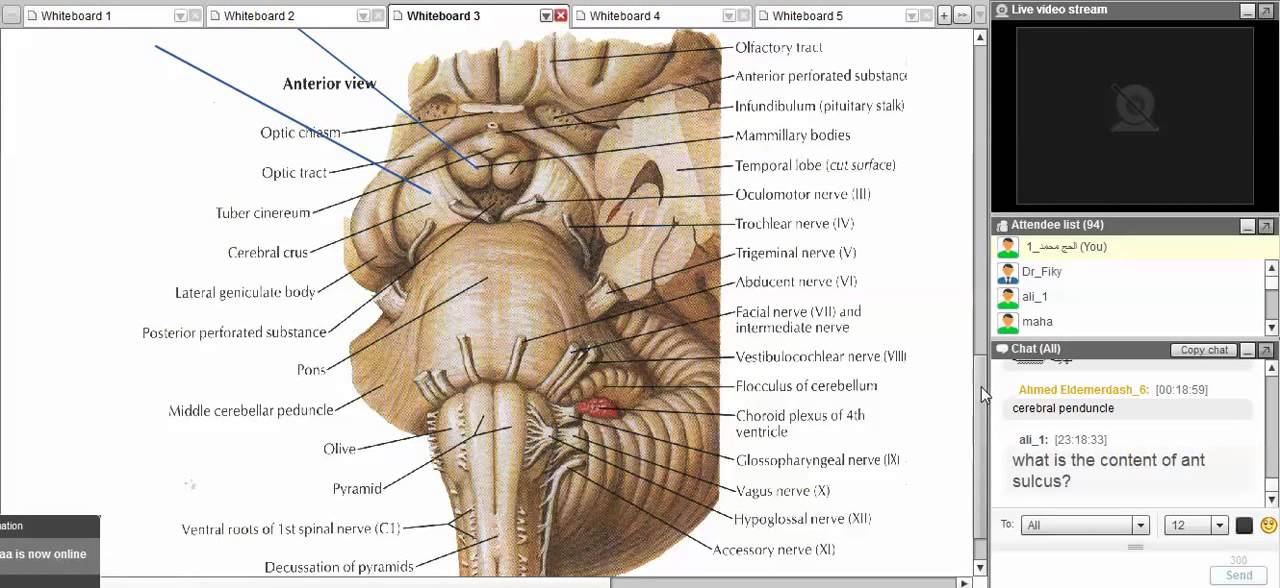This screenshot has width=1280, height=588.
Task: Open the tab list dropdown at far right
Action: coord(980,16)
